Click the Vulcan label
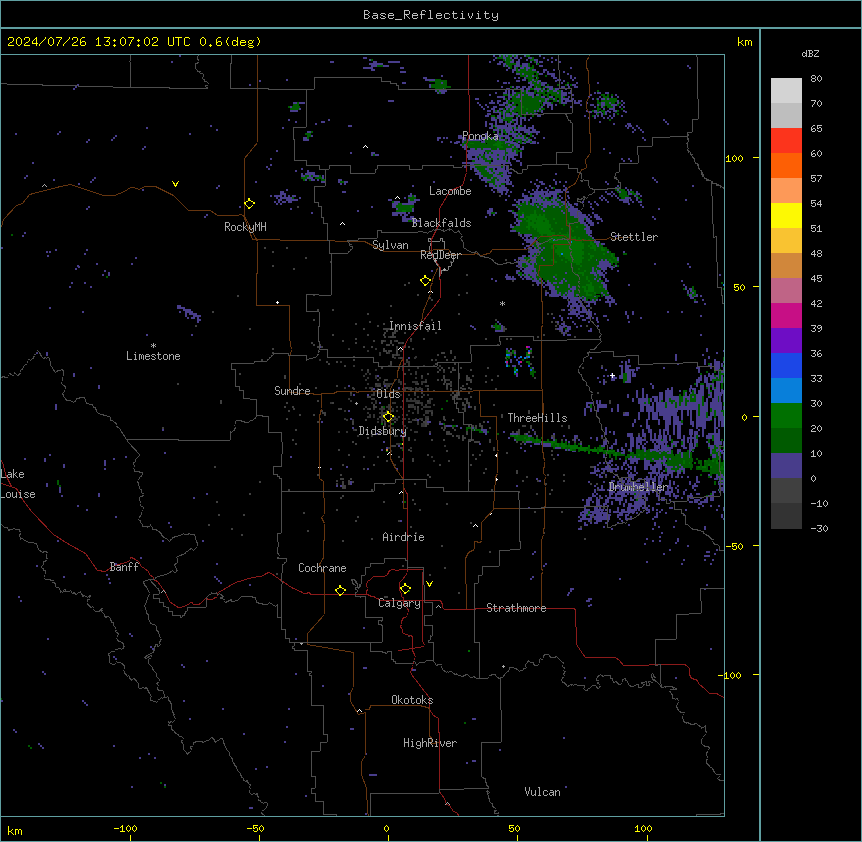Screen dimensions: 862x842 coord(542,792)
